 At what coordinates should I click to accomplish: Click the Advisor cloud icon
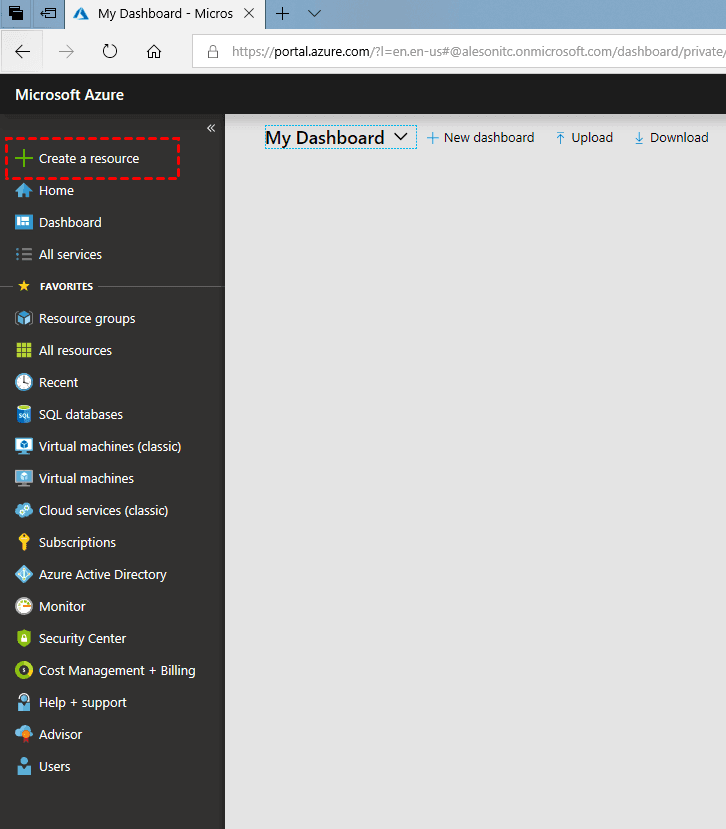pos(24,734)
